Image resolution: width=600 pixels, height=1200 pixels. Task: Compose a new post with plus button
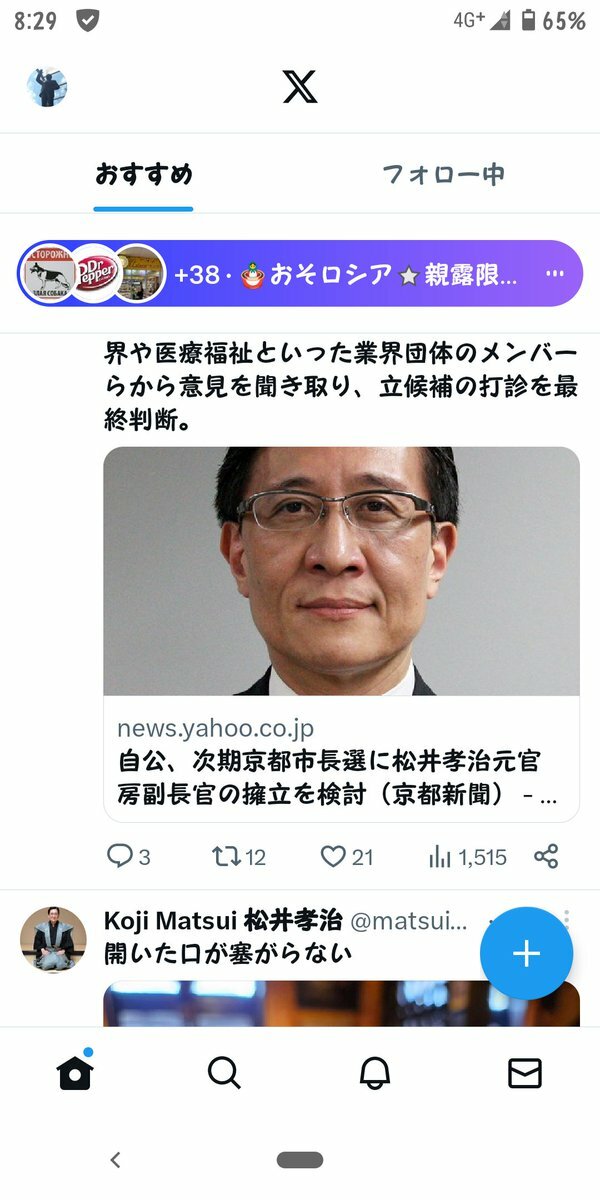pos(526,953)
